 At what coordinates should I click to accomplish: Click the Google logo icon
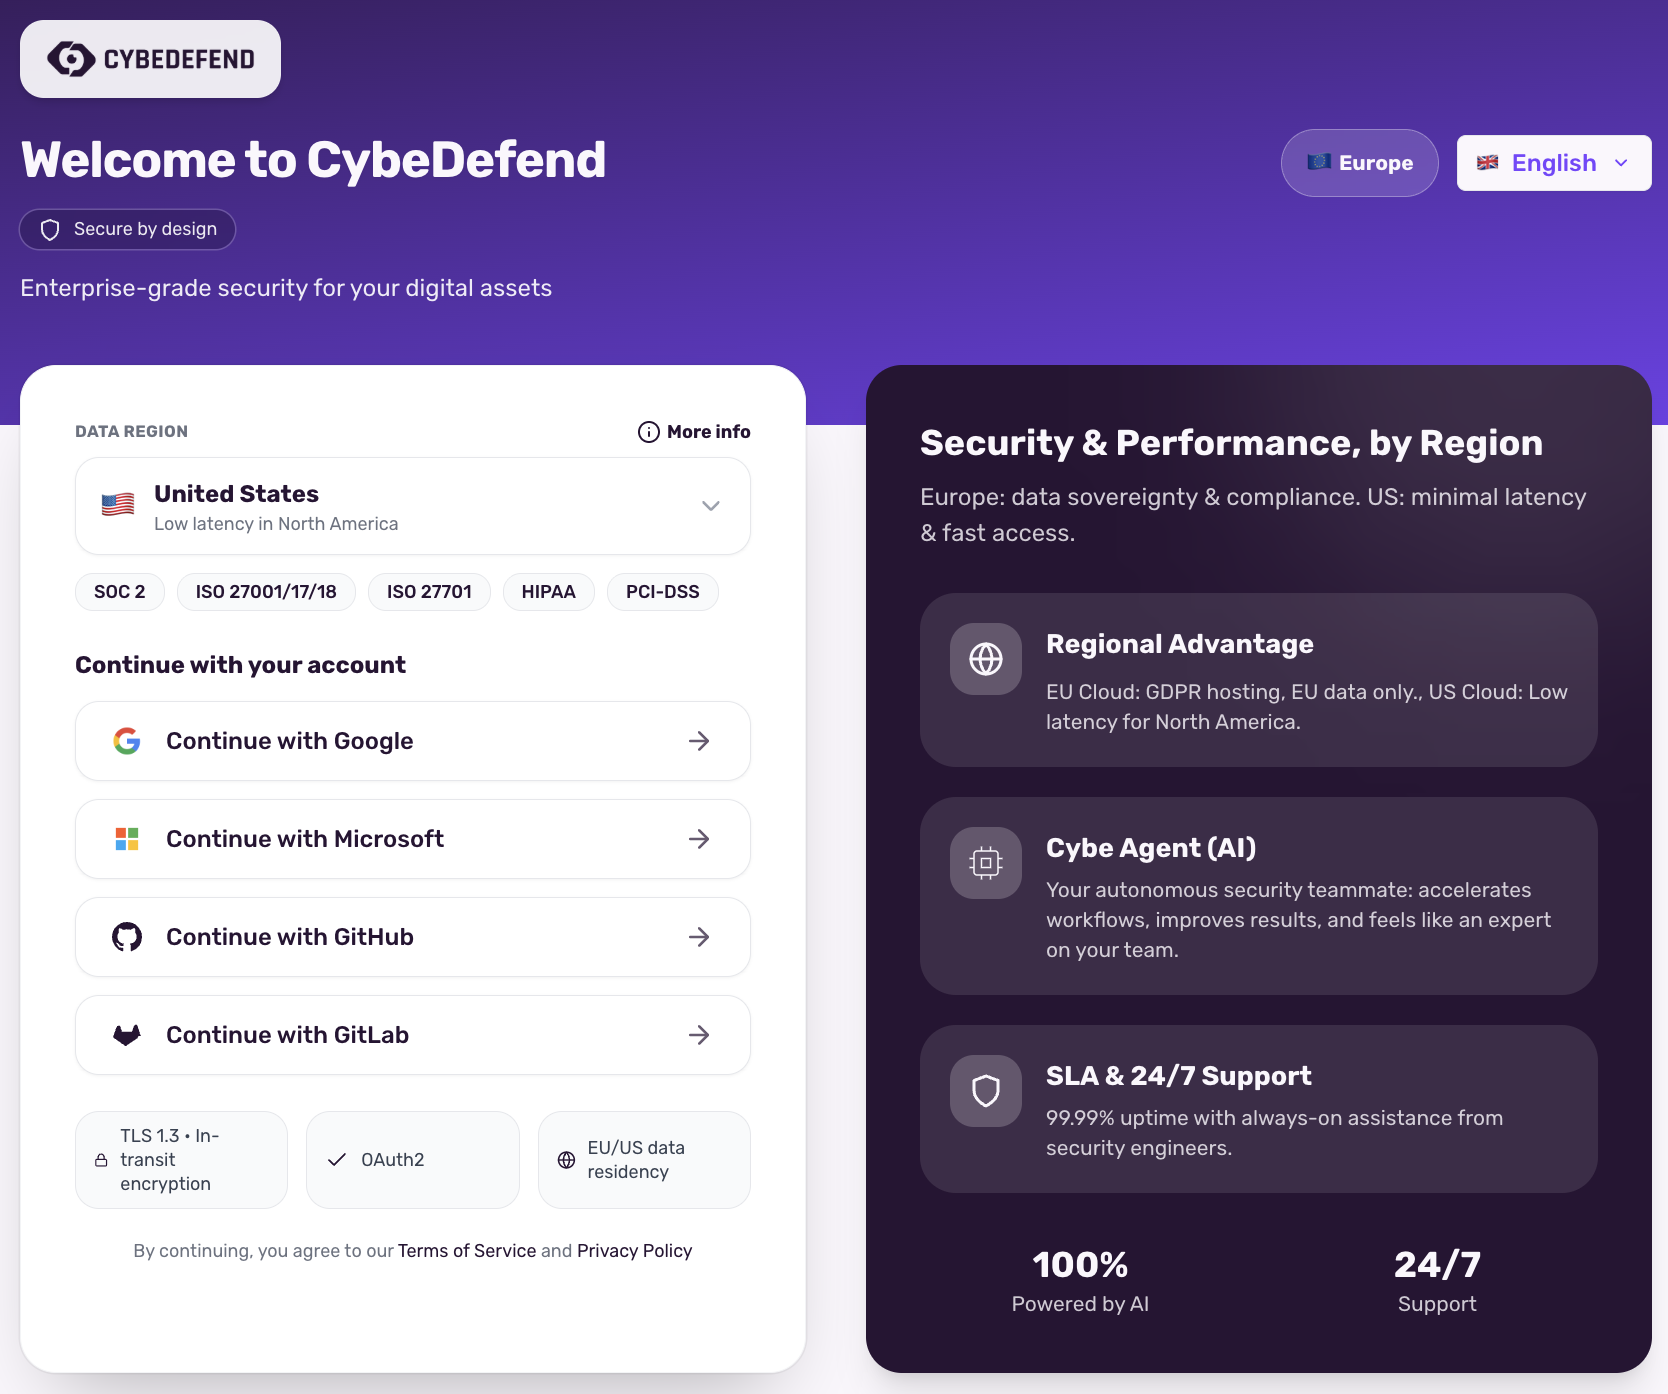127,741
